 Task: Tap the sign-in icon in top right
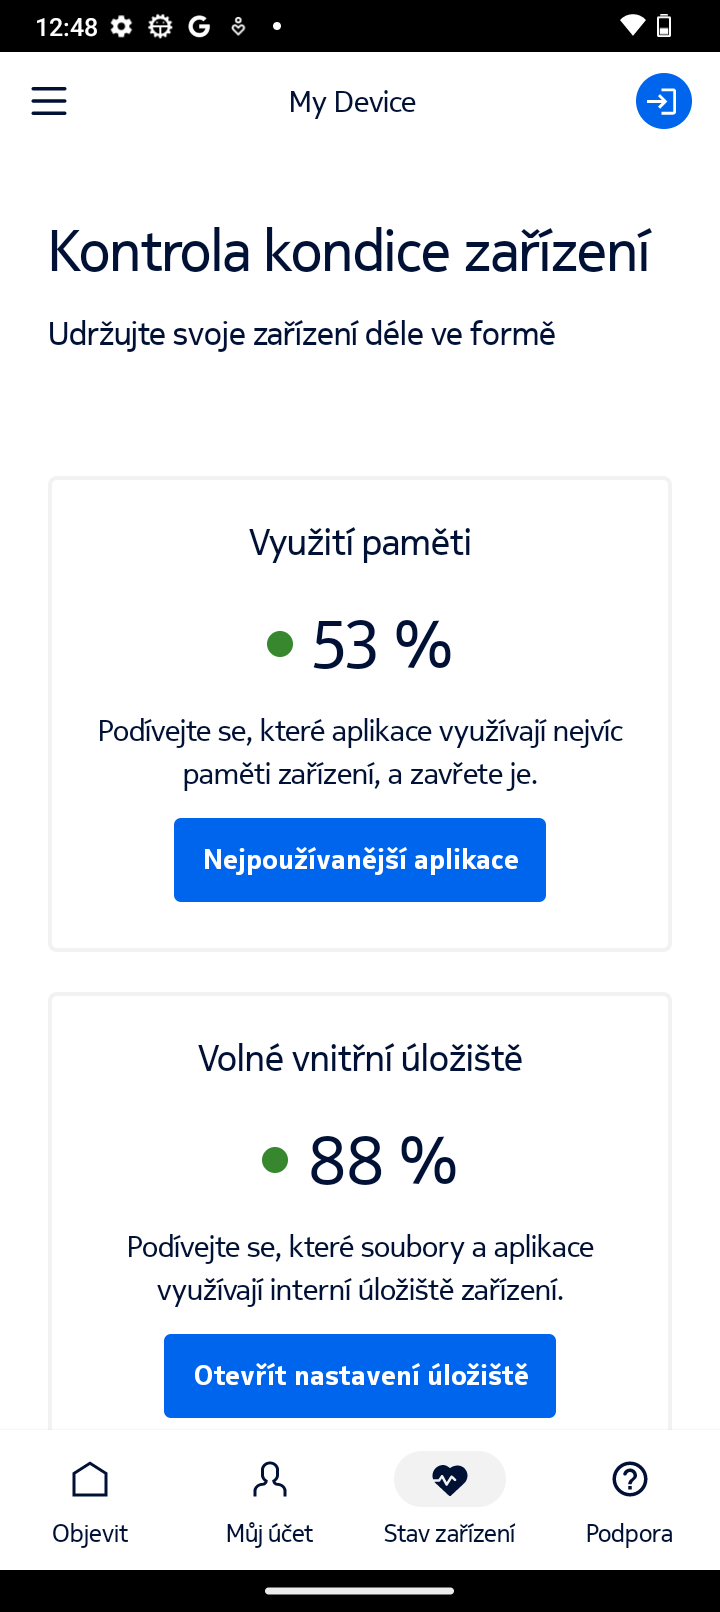pyautogui.click(x=663, y=100)
